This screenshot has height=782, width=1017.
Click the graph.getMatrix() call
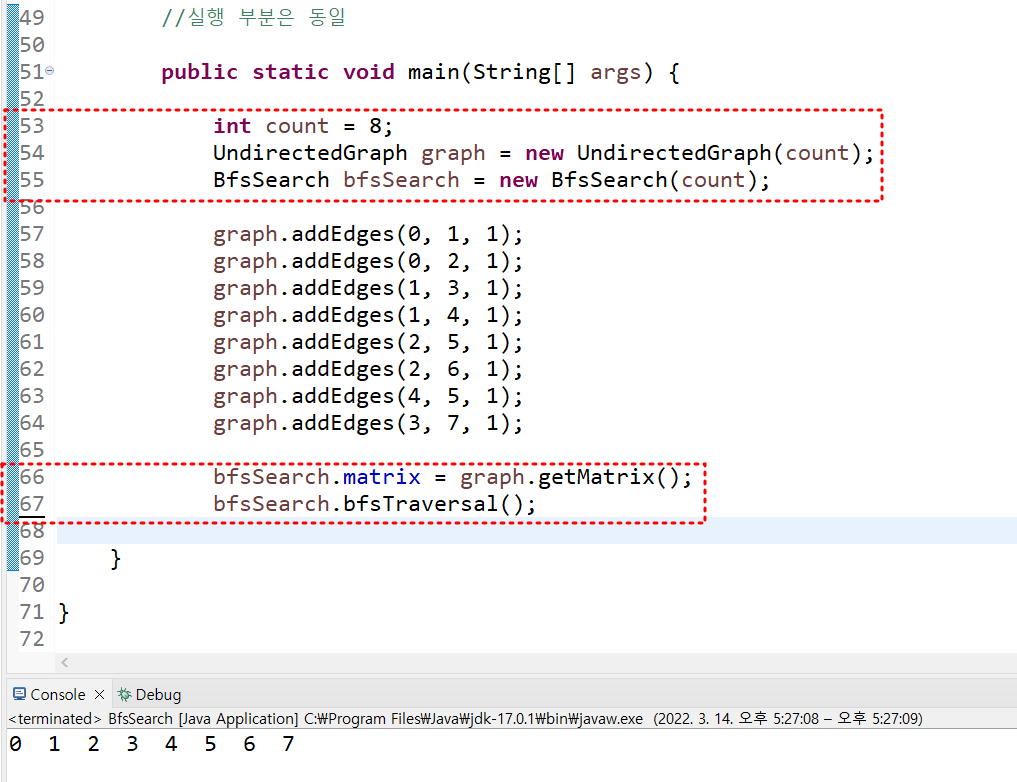coord(576,477)
